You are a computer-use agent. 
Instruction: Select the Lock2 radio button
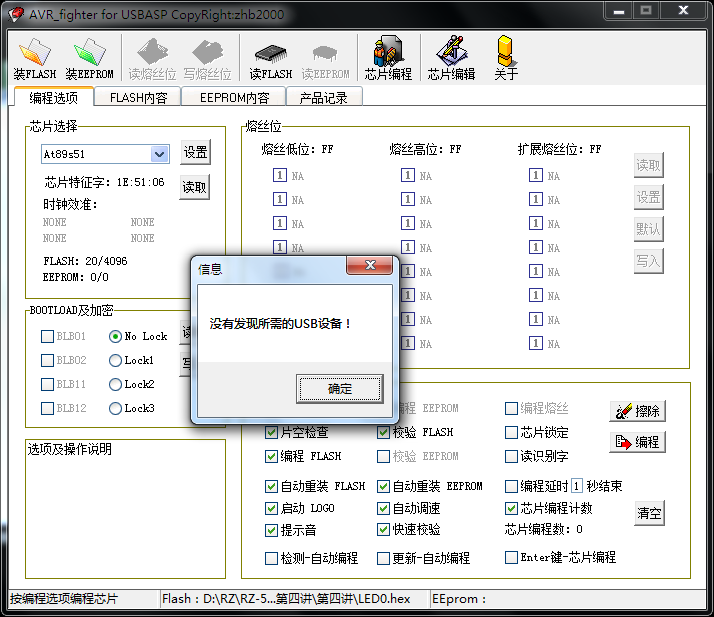(115, 384)
